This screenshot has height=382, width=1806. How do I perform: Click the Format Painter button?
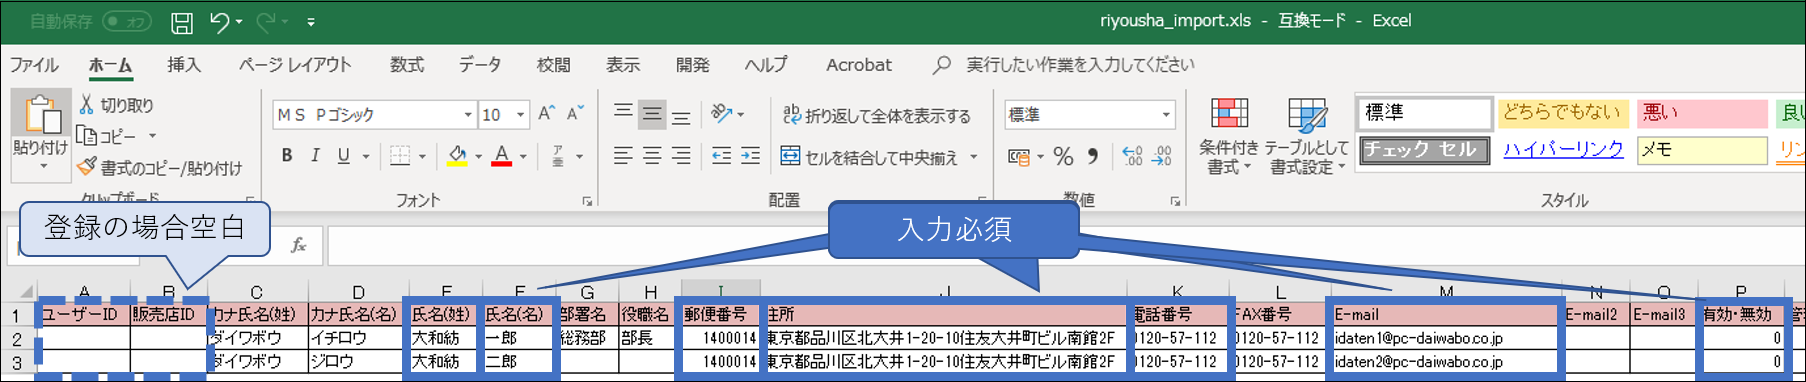point(160,168)
